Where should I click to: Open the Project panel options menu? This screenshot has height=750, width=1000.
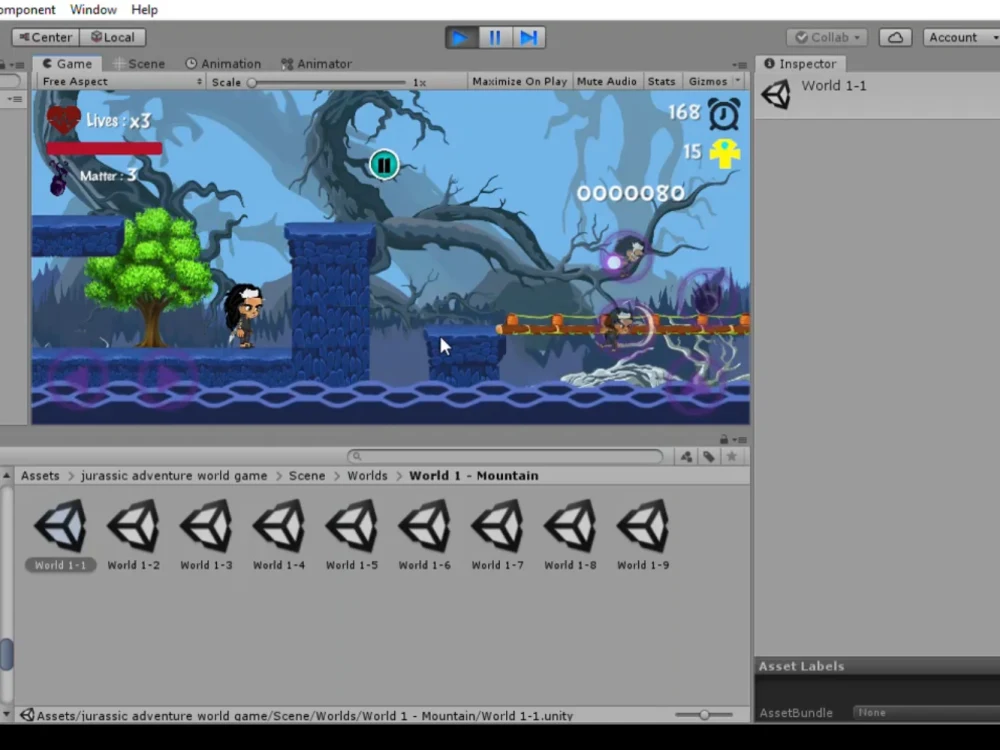(740, 440)
